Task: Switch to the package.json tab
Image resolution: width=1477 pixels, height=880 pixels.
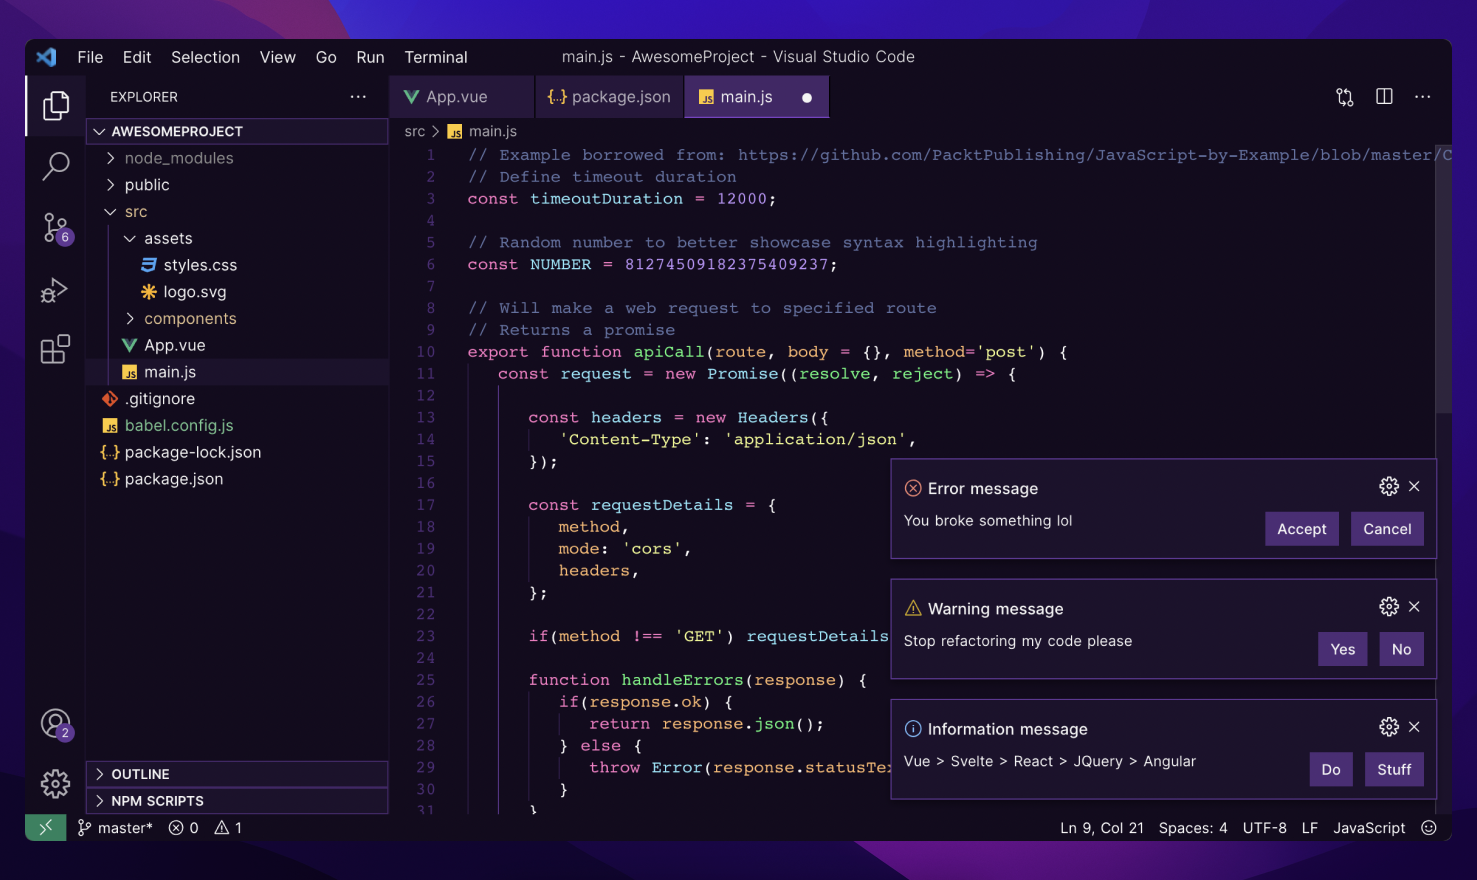Action: (609, 97)
